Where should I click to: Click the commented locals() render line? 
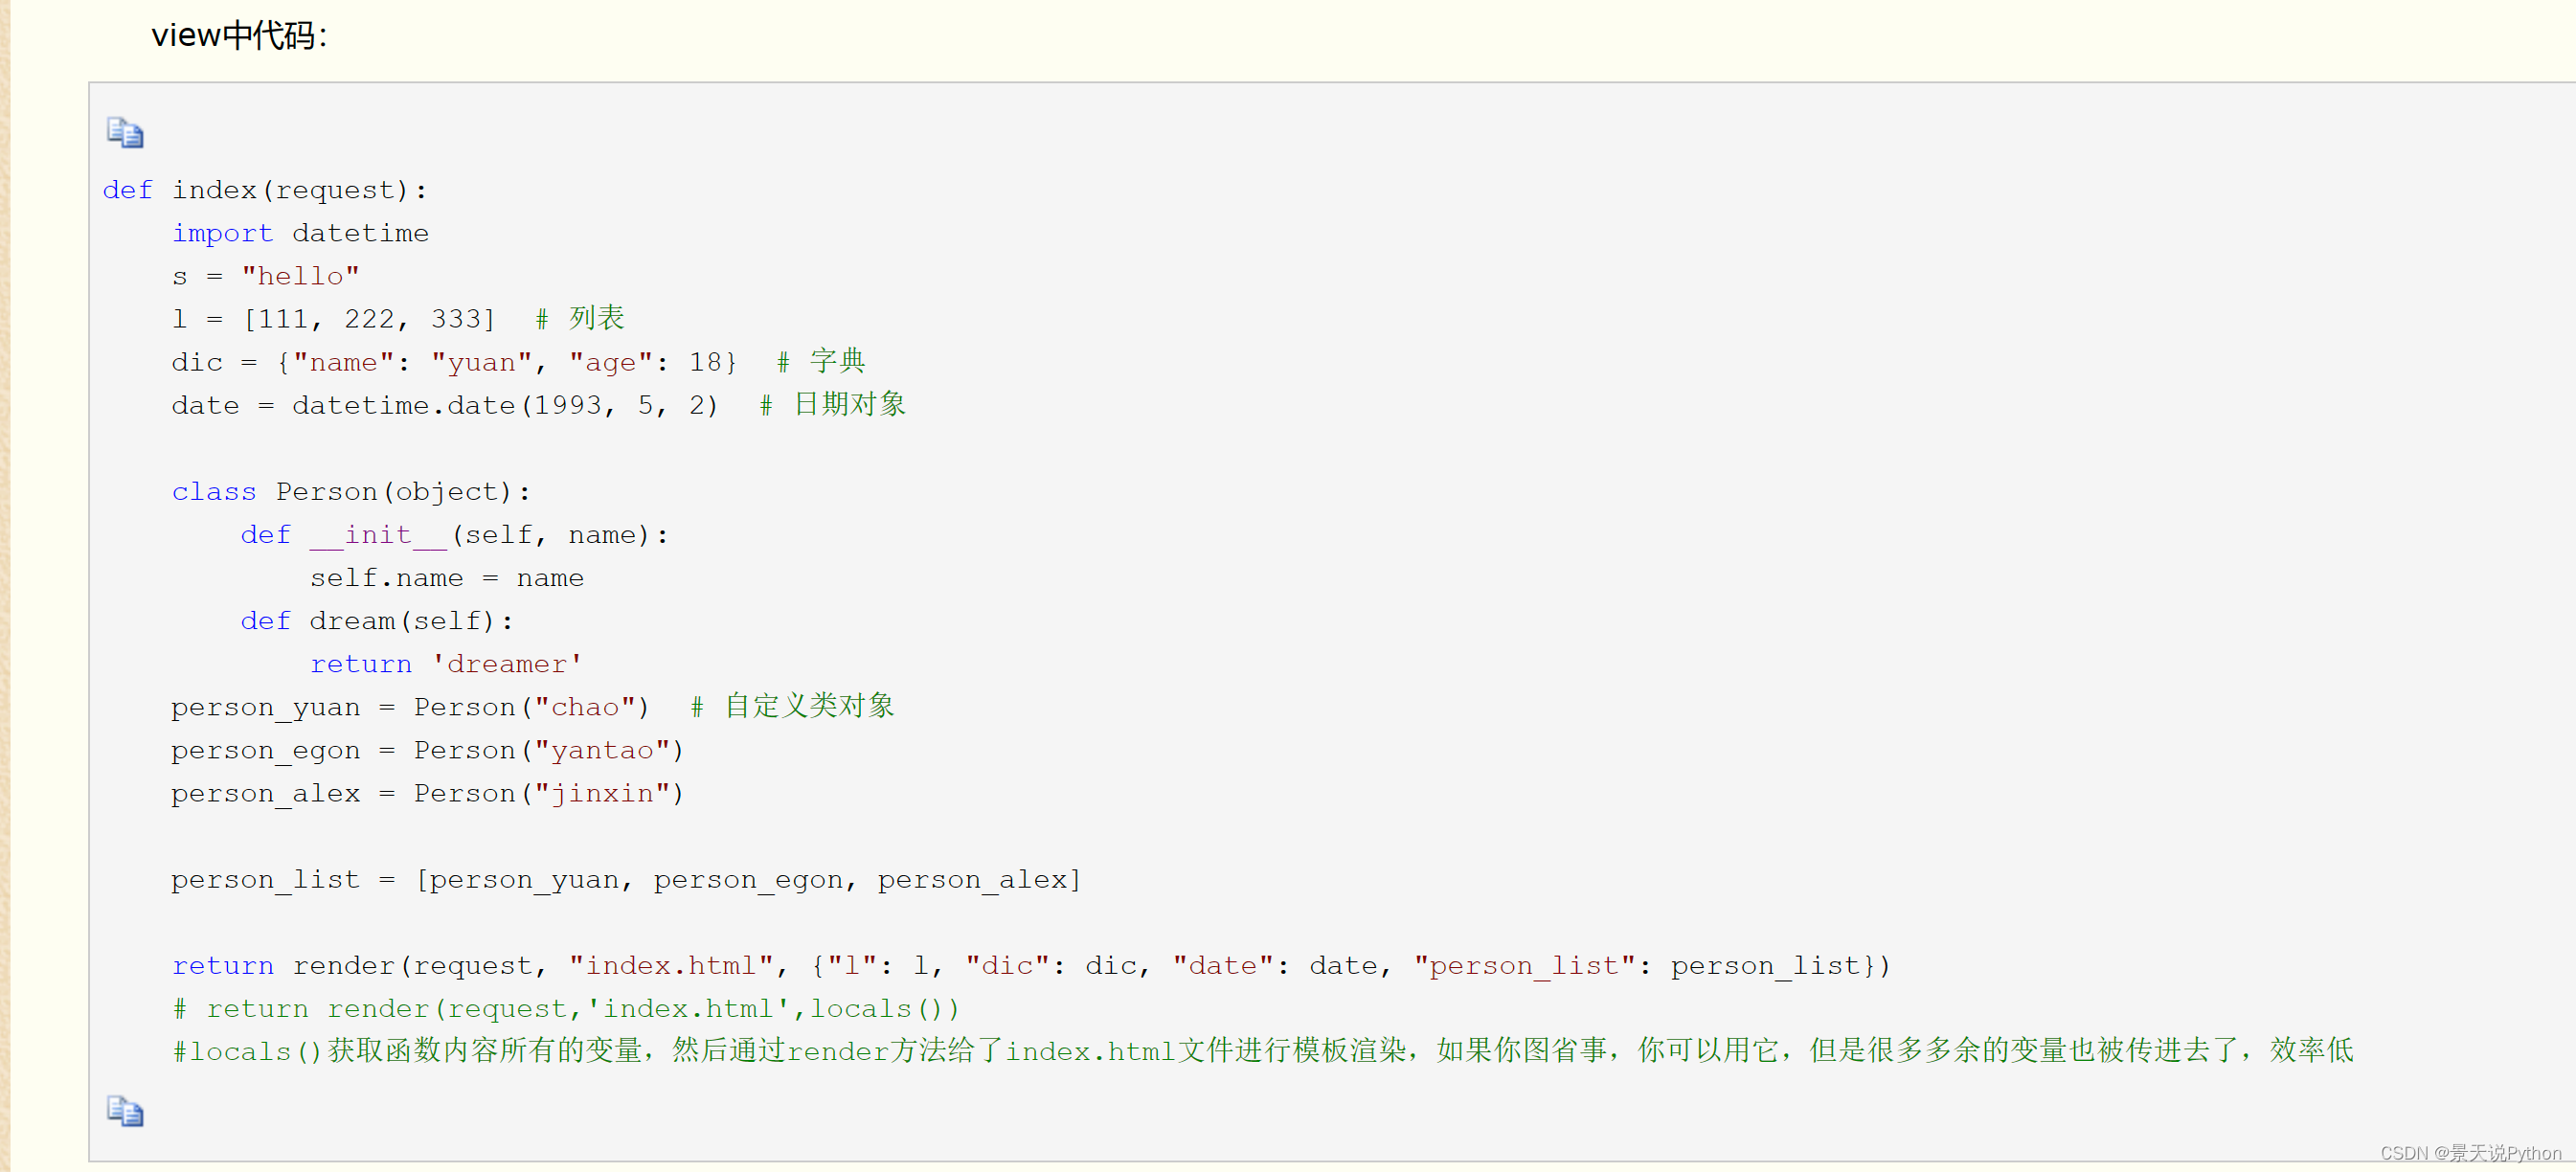click(x=566, y=1008)
